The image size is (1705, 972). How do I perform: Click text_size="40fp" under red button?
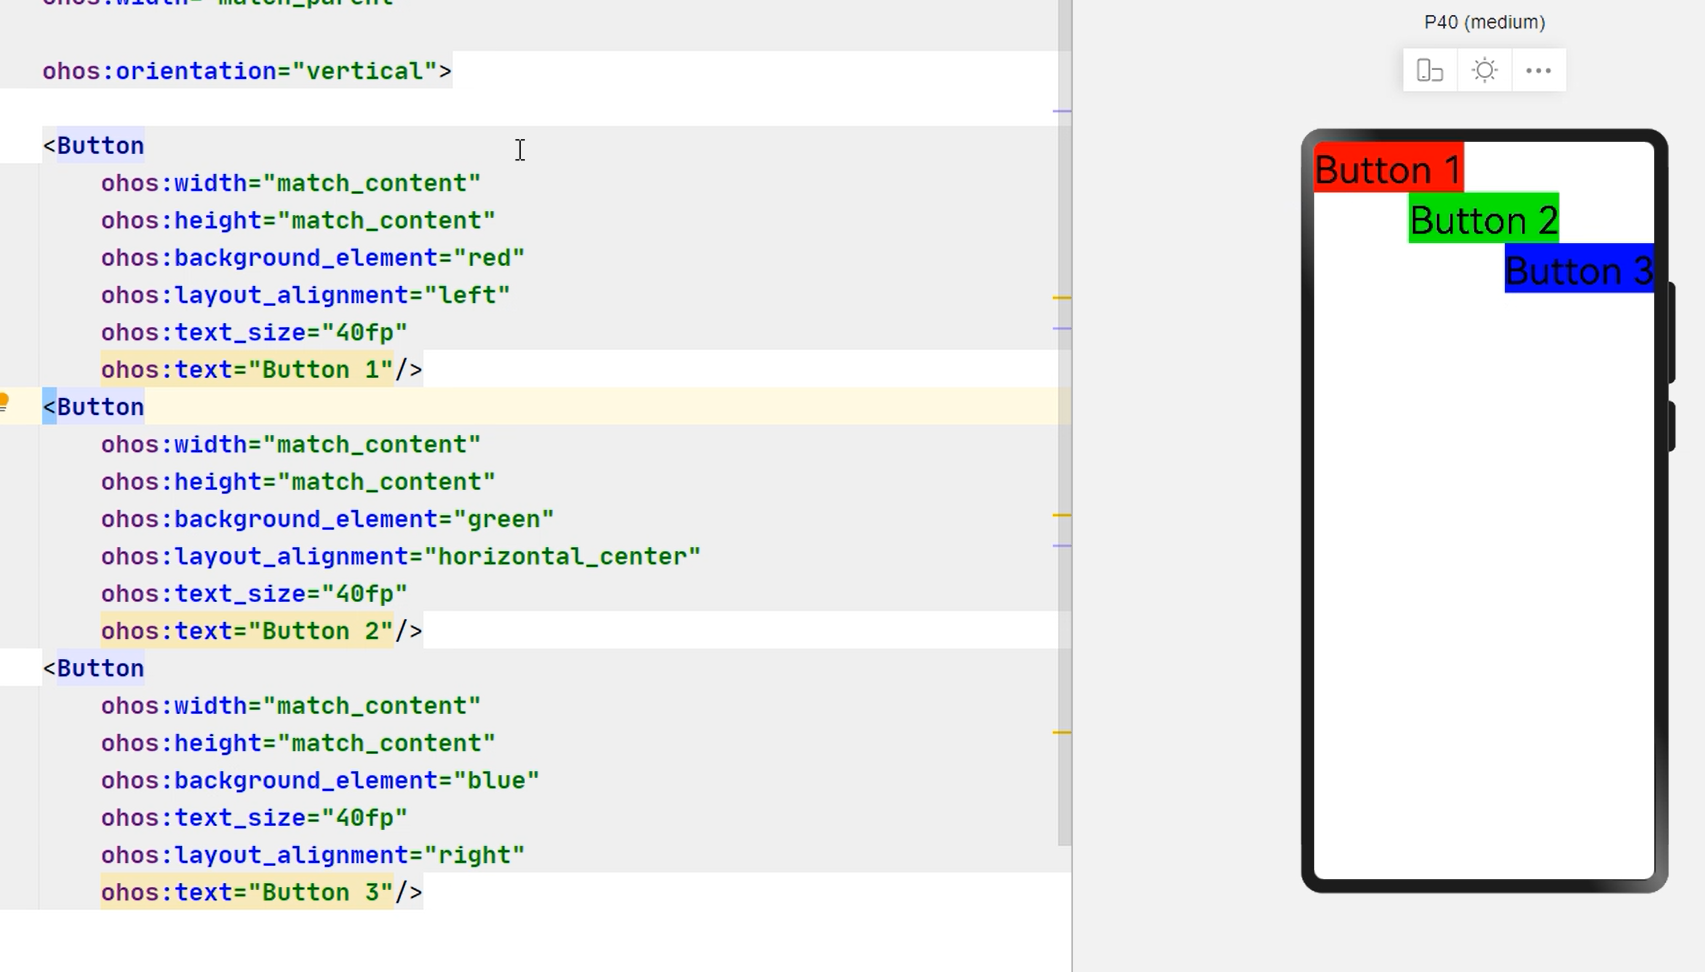click(x=254, y=332)
